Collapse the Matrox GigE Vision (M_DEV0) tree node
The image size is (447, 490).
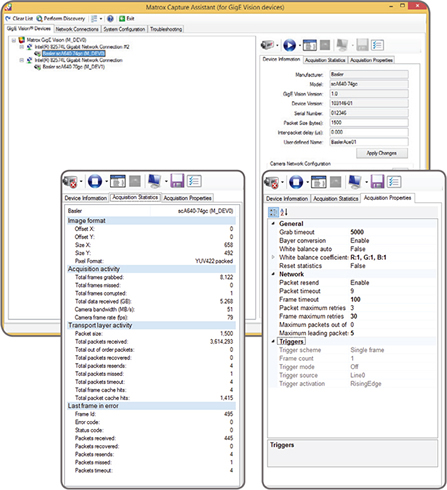click(14, 40)
